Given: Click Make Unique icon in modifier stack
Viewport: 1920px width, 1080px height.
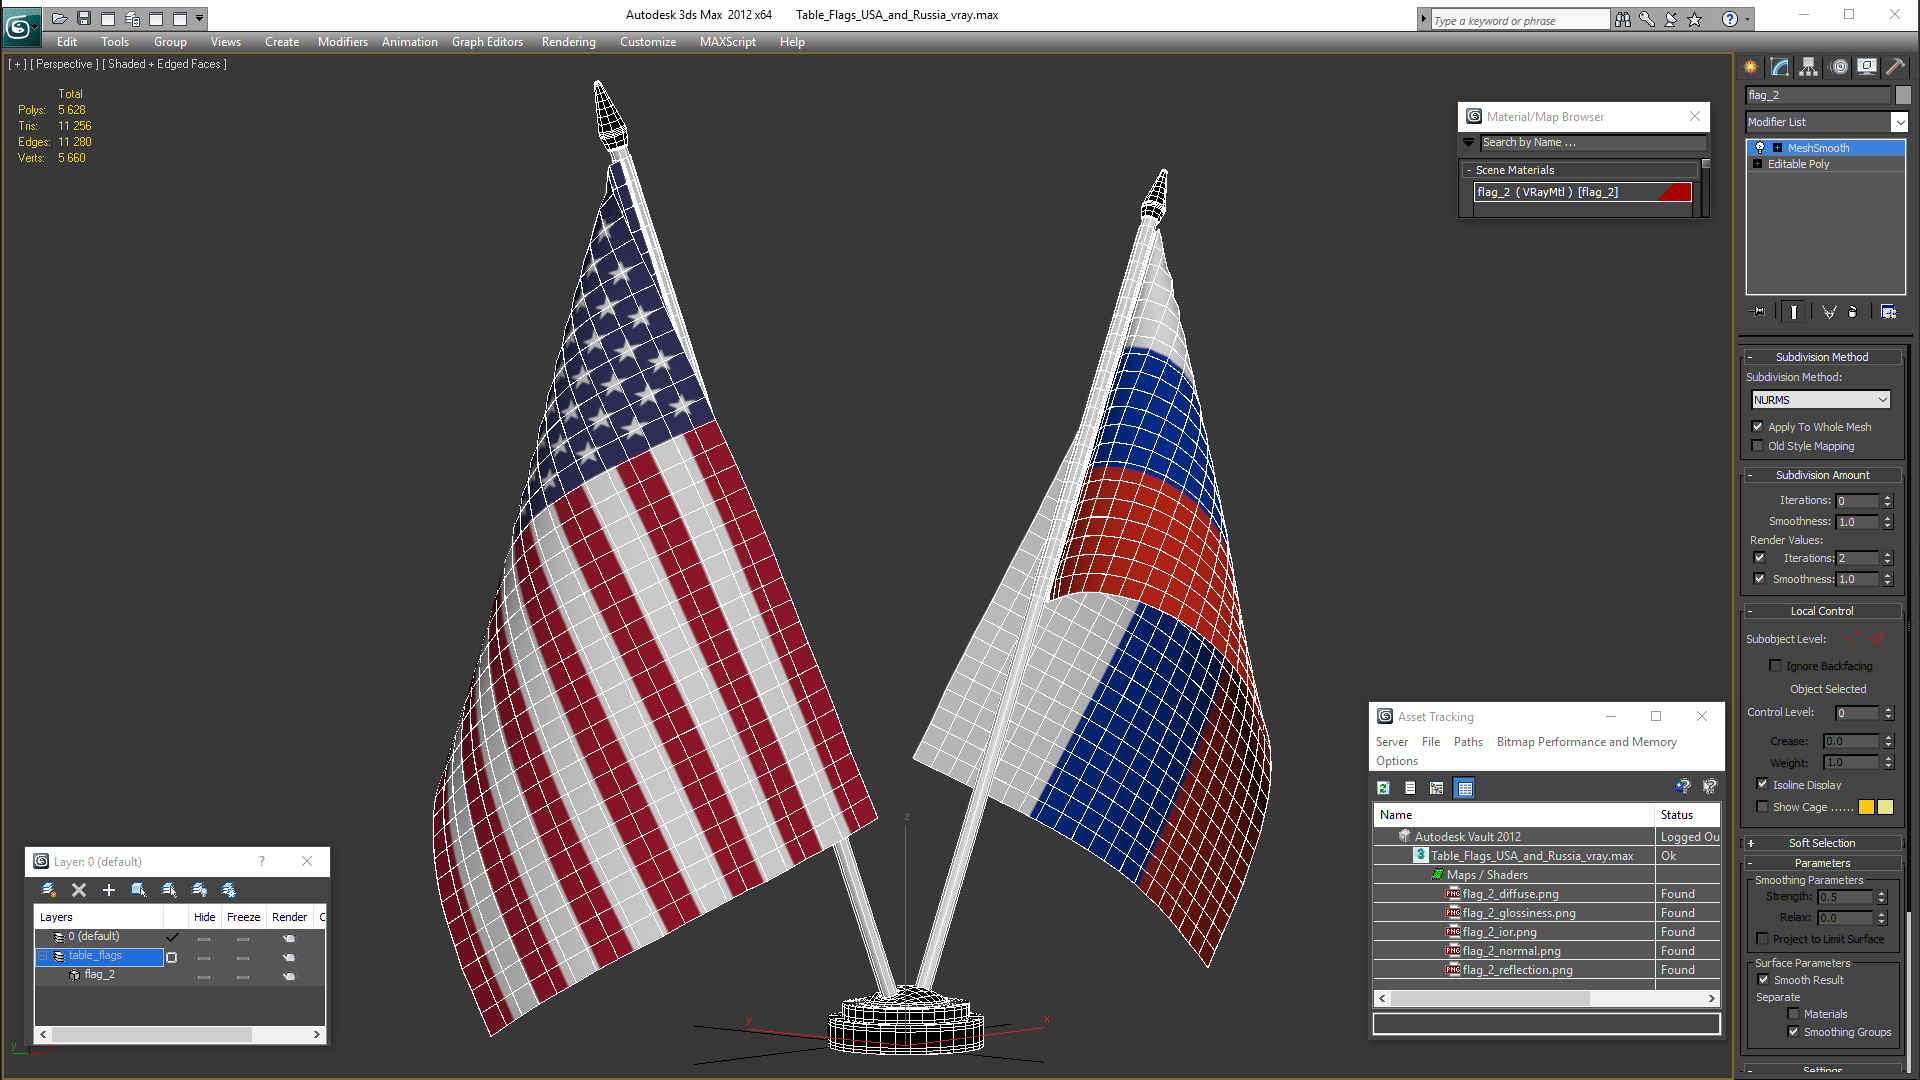Looking at the screenshot, I should 1829,312.
